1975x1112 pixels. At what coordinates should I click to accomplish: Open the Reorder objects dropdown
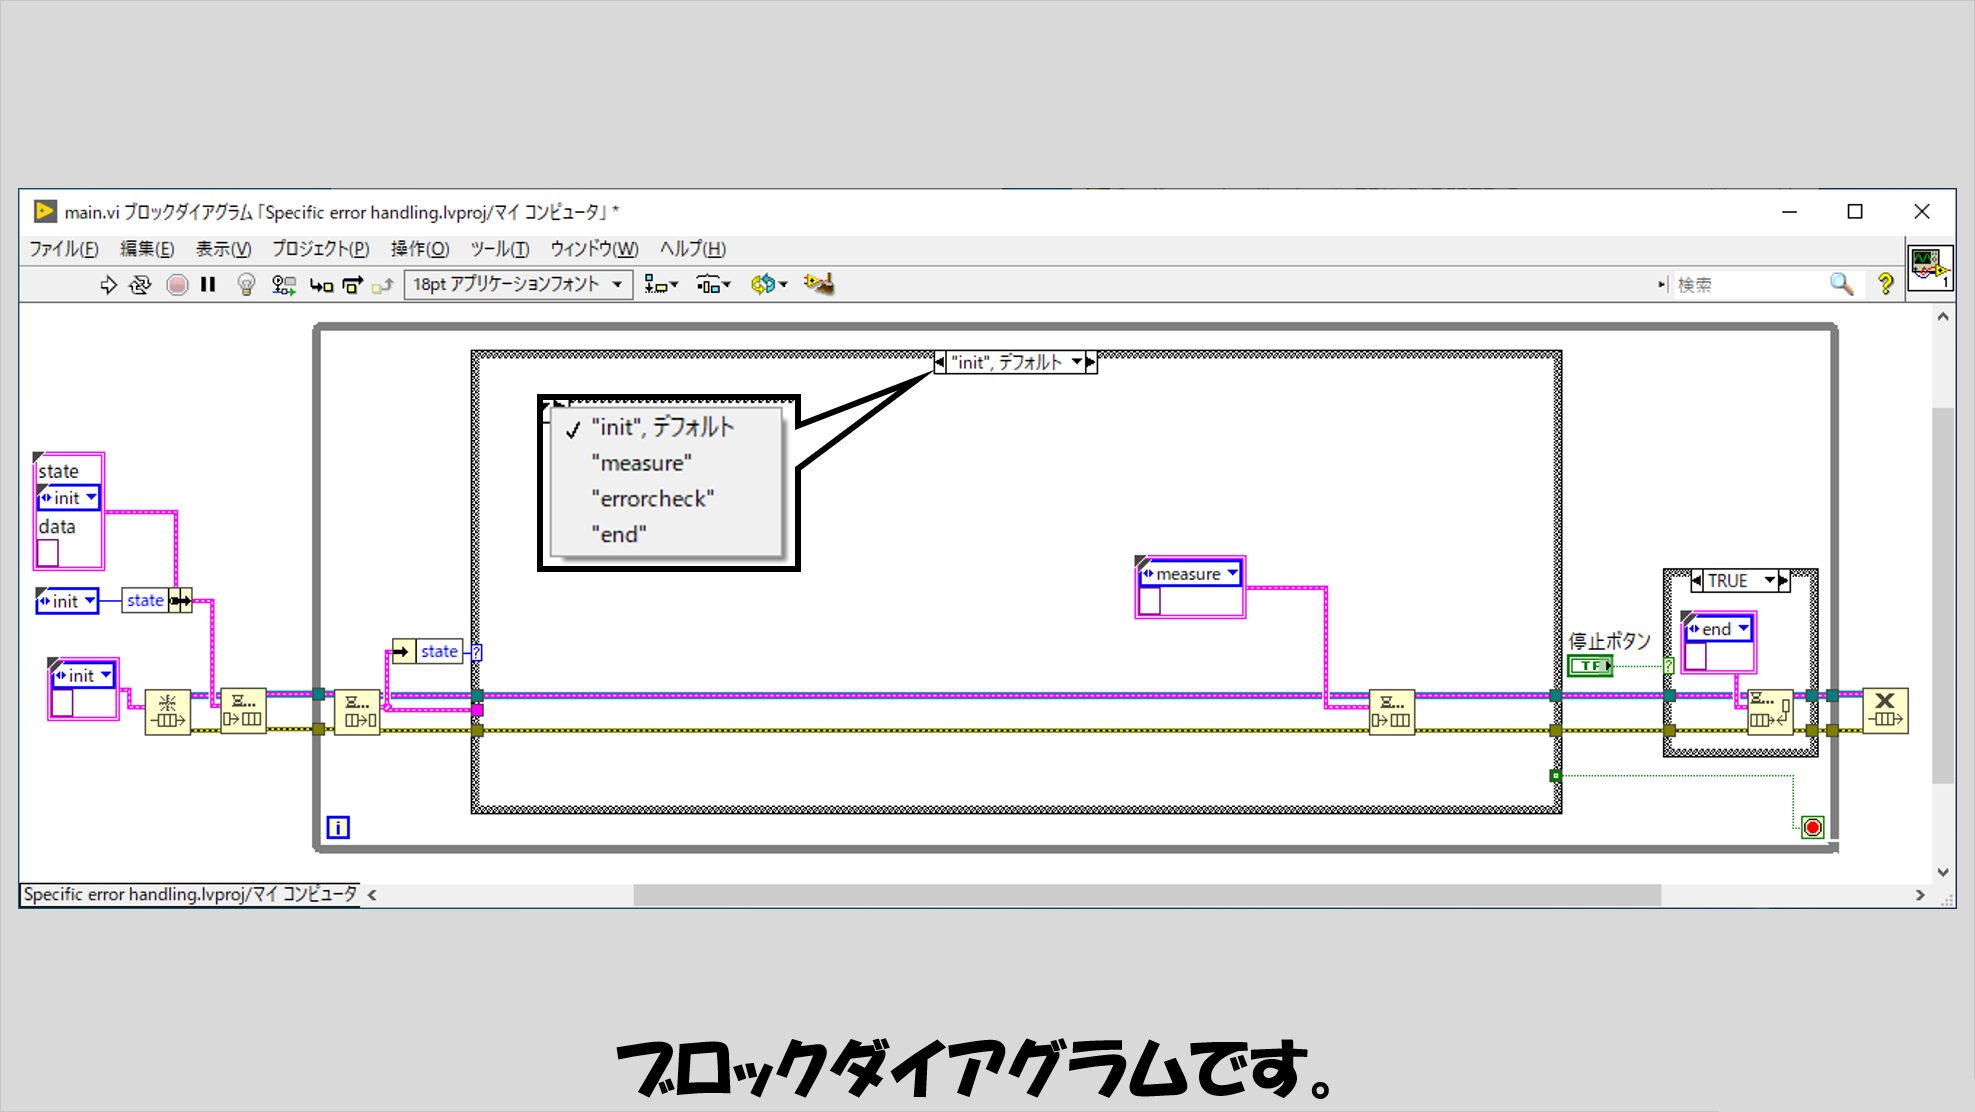click(x=769, y=285)
